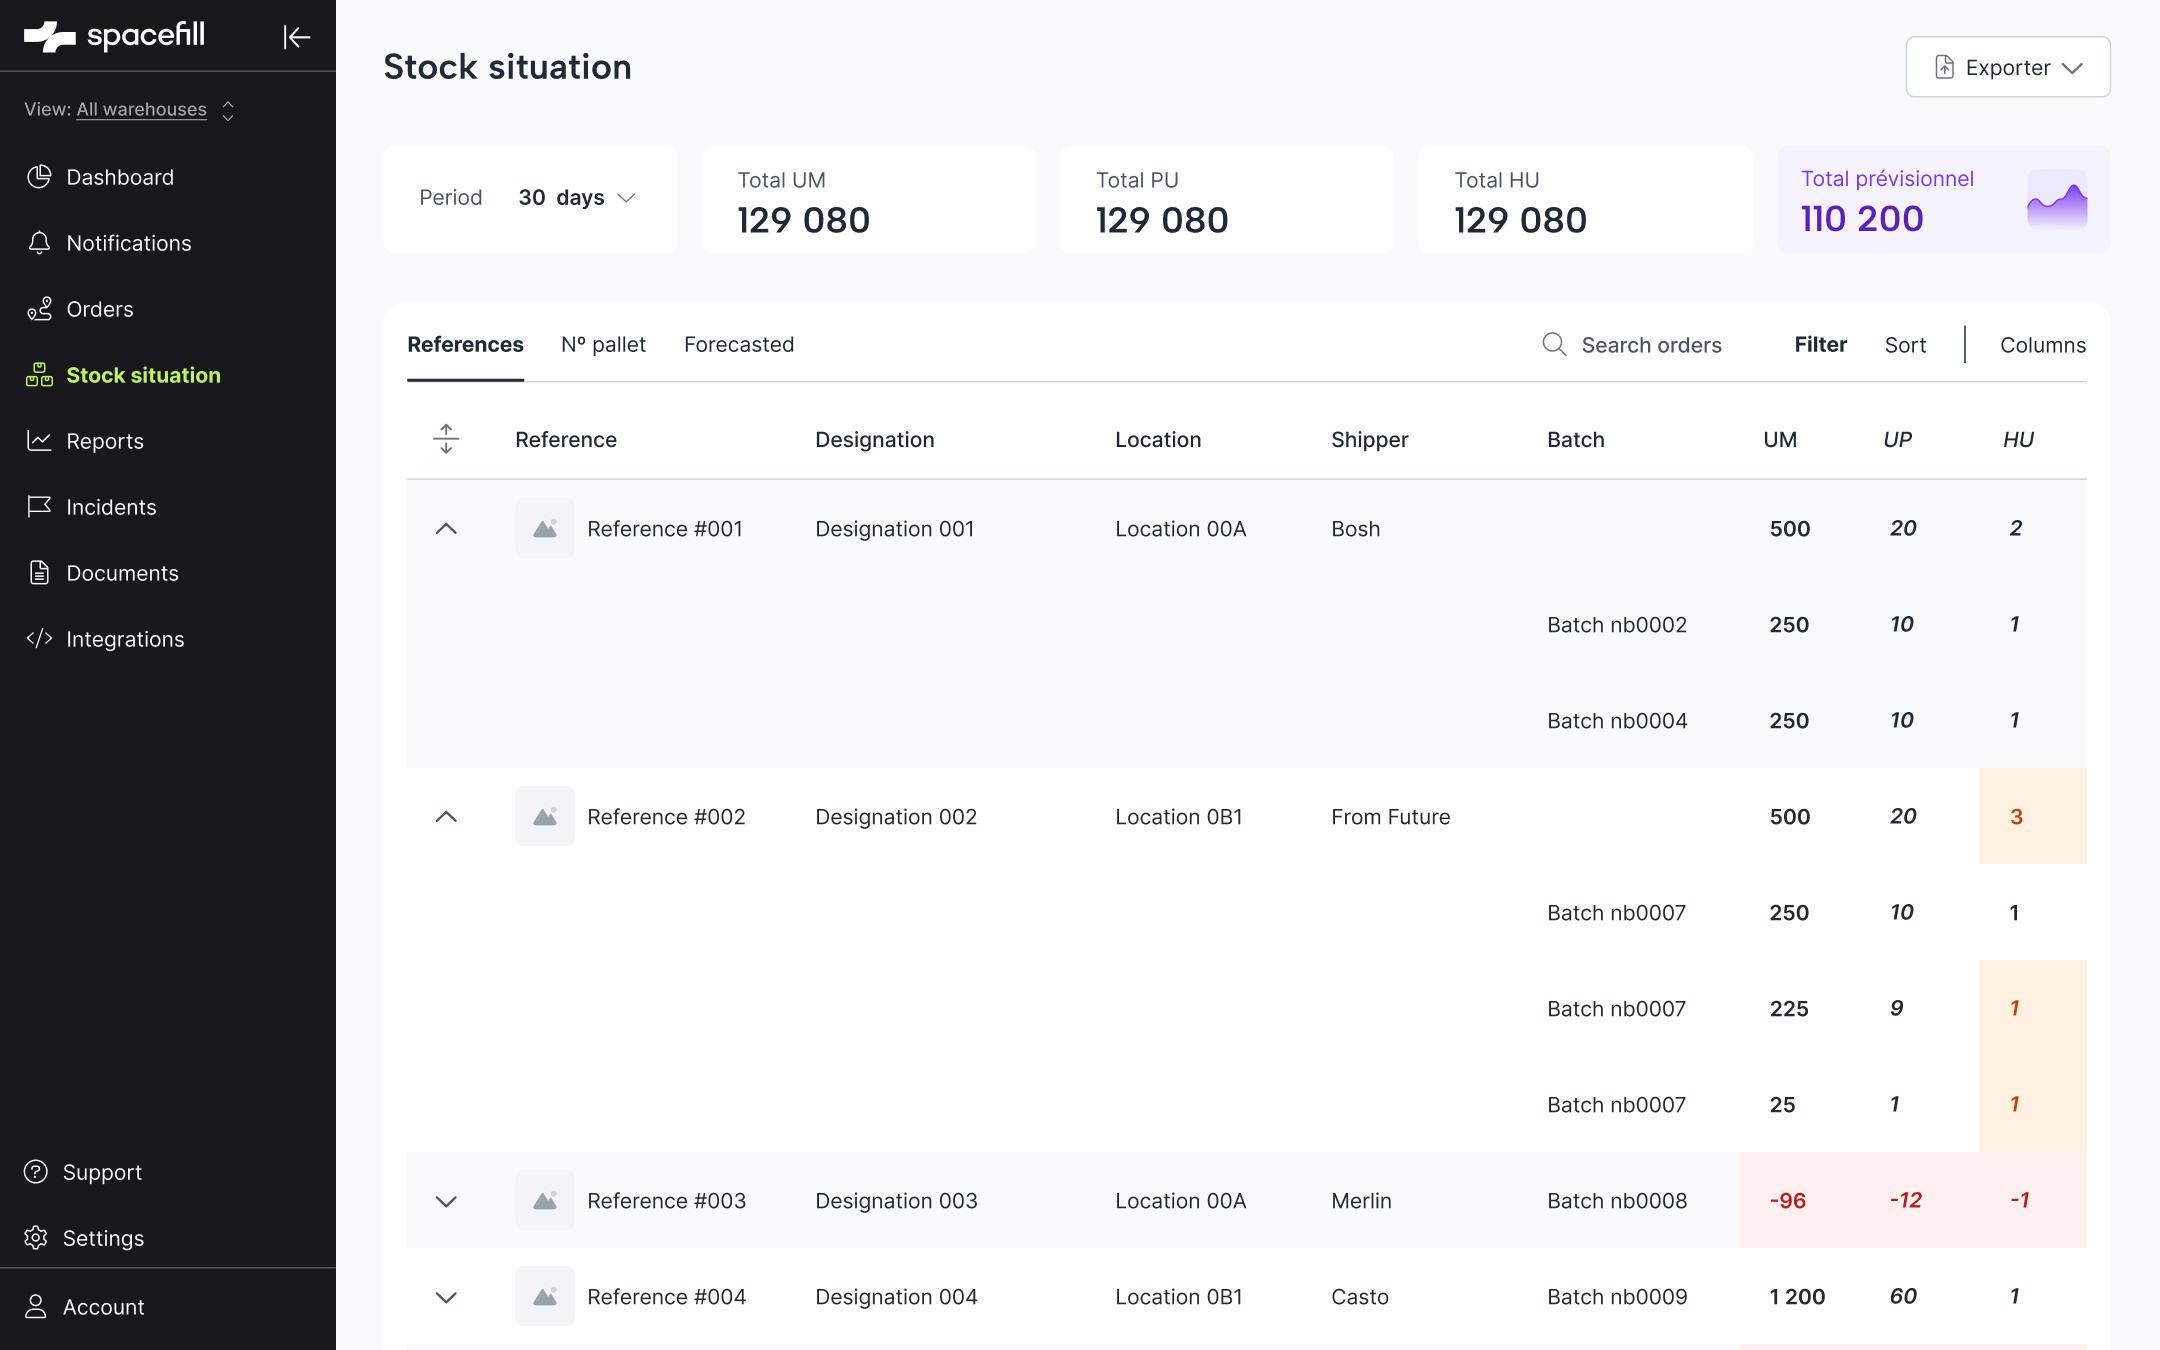The height and width of the screenshot is (1350, 2160).
Task: Click the Documents file icon
Action: pos(39,573)
